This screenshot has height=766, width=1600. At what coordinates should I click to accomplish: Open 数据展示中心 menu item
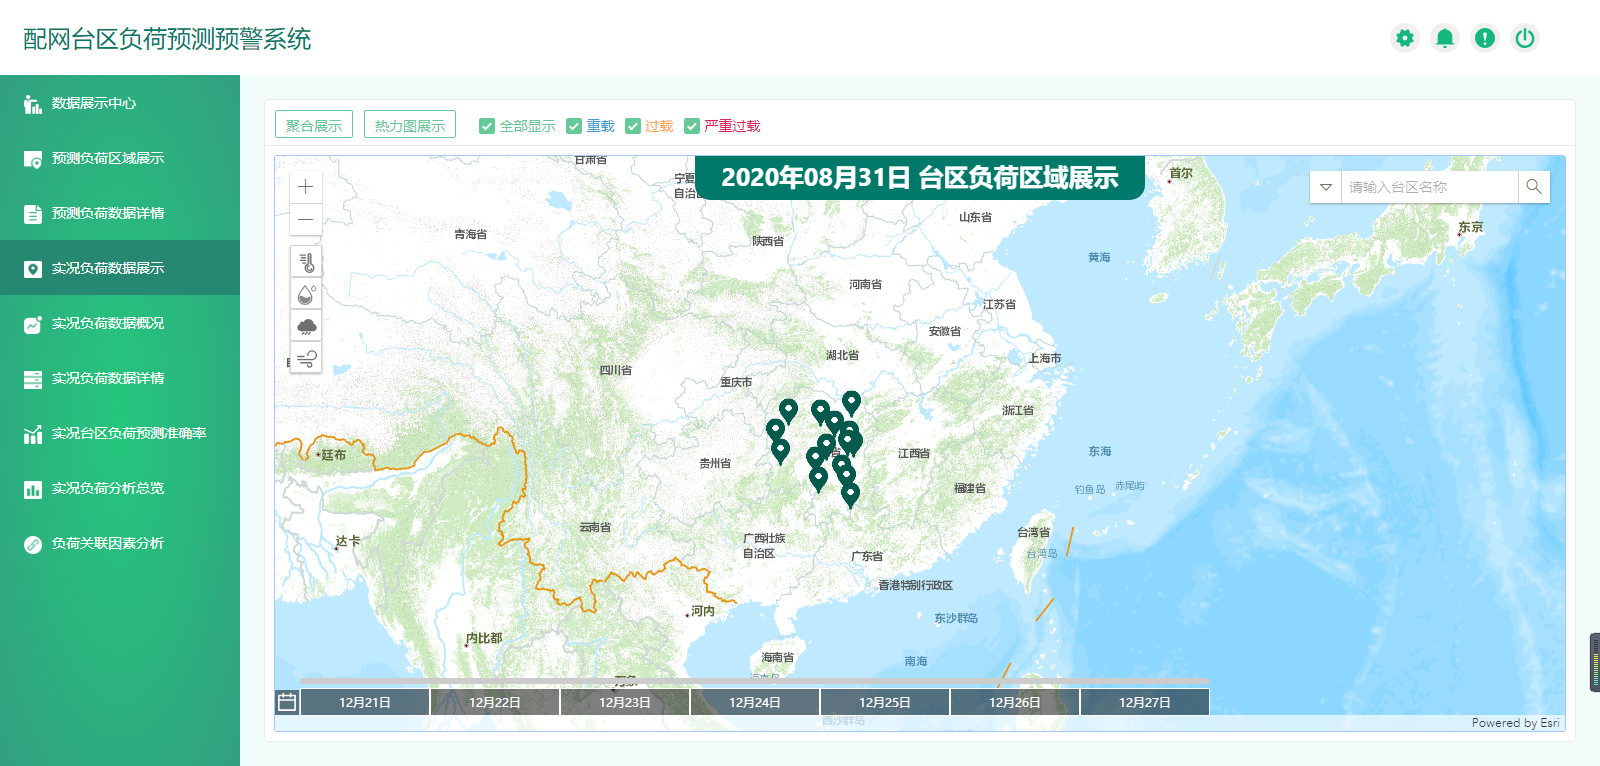coord(120,103)
